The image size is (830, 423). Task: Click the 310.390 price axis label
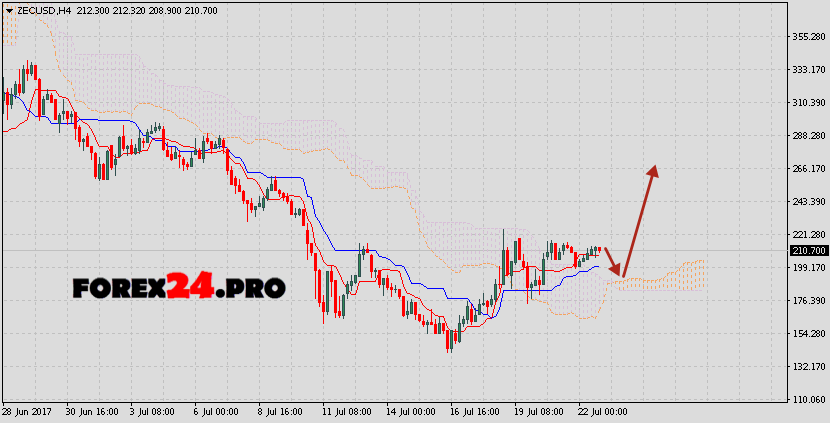coord(808,103)
